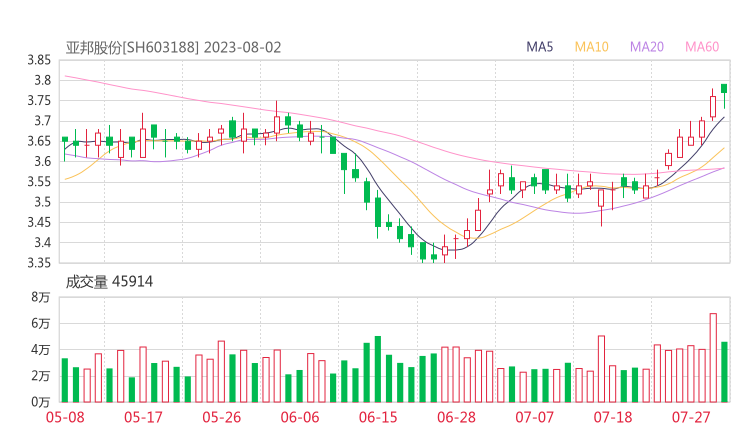
Task: Click the 3.6 price axis label
Action: [x=42, y=161]
